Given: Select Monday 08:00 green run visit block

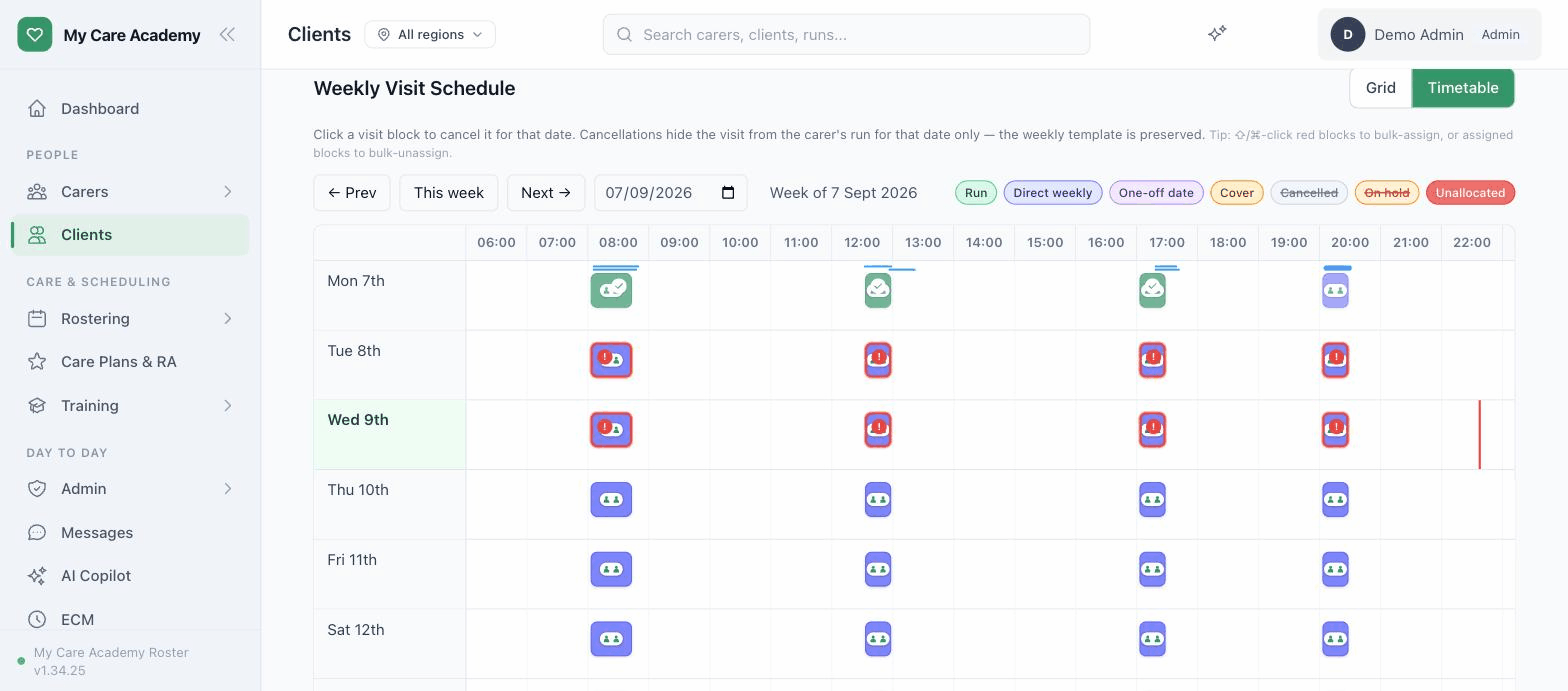Looking at the screenshot, I should pos(611,290).
